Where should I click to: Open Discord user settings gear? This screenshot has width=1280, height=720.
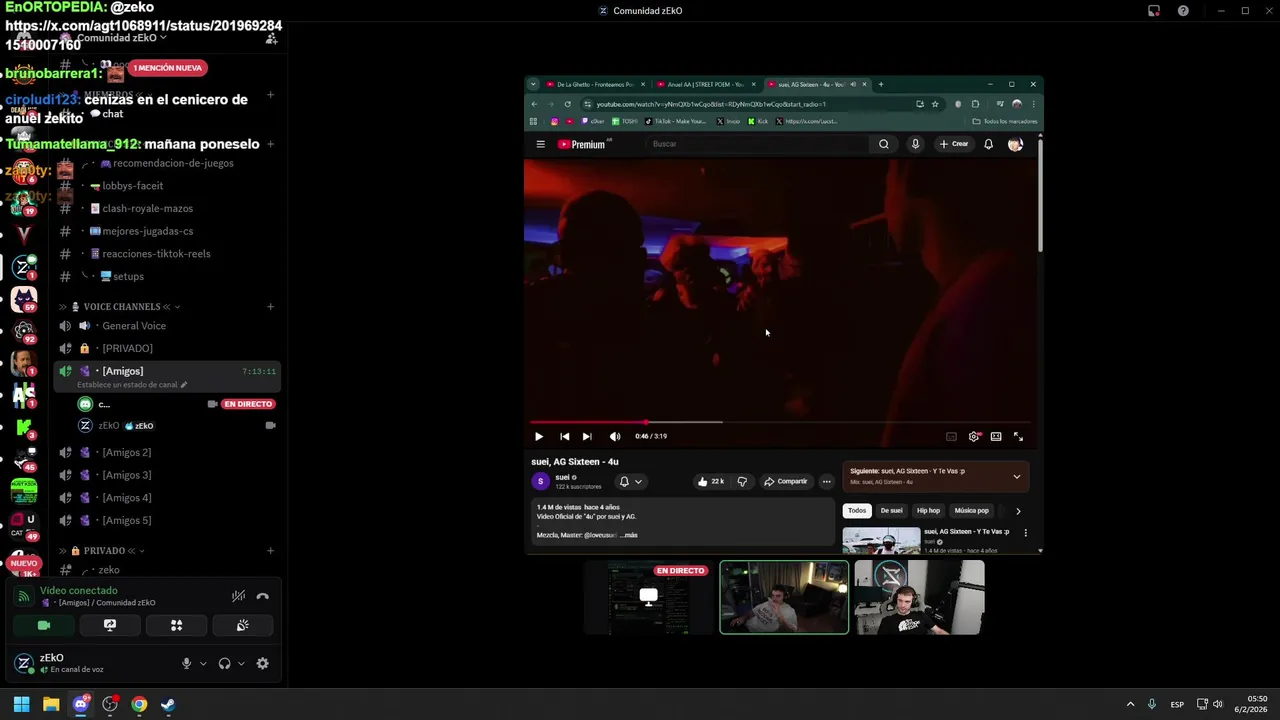click(x=262, y=663)
